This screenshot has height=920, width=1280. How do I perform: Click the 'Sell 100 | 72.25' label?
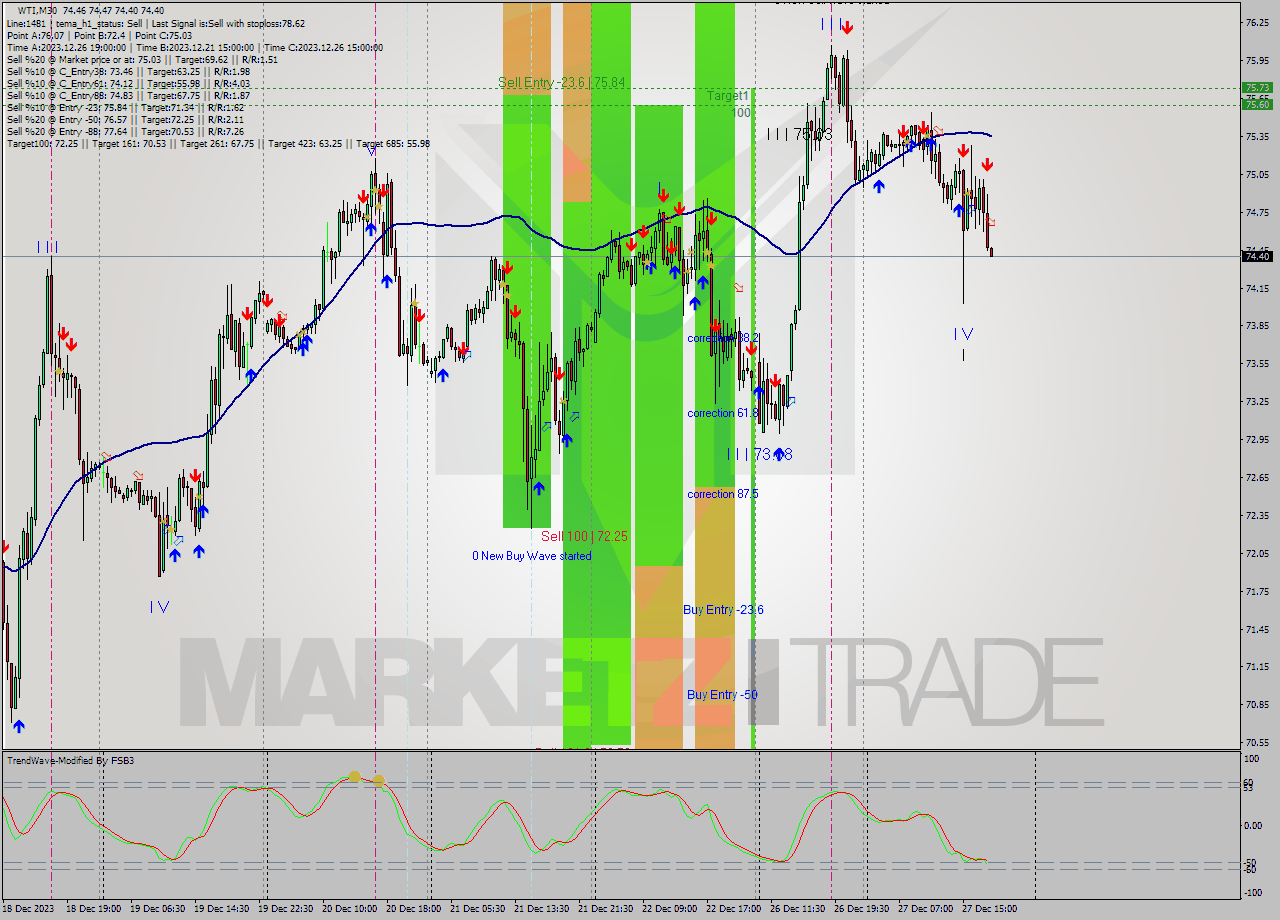pos(584,536)
